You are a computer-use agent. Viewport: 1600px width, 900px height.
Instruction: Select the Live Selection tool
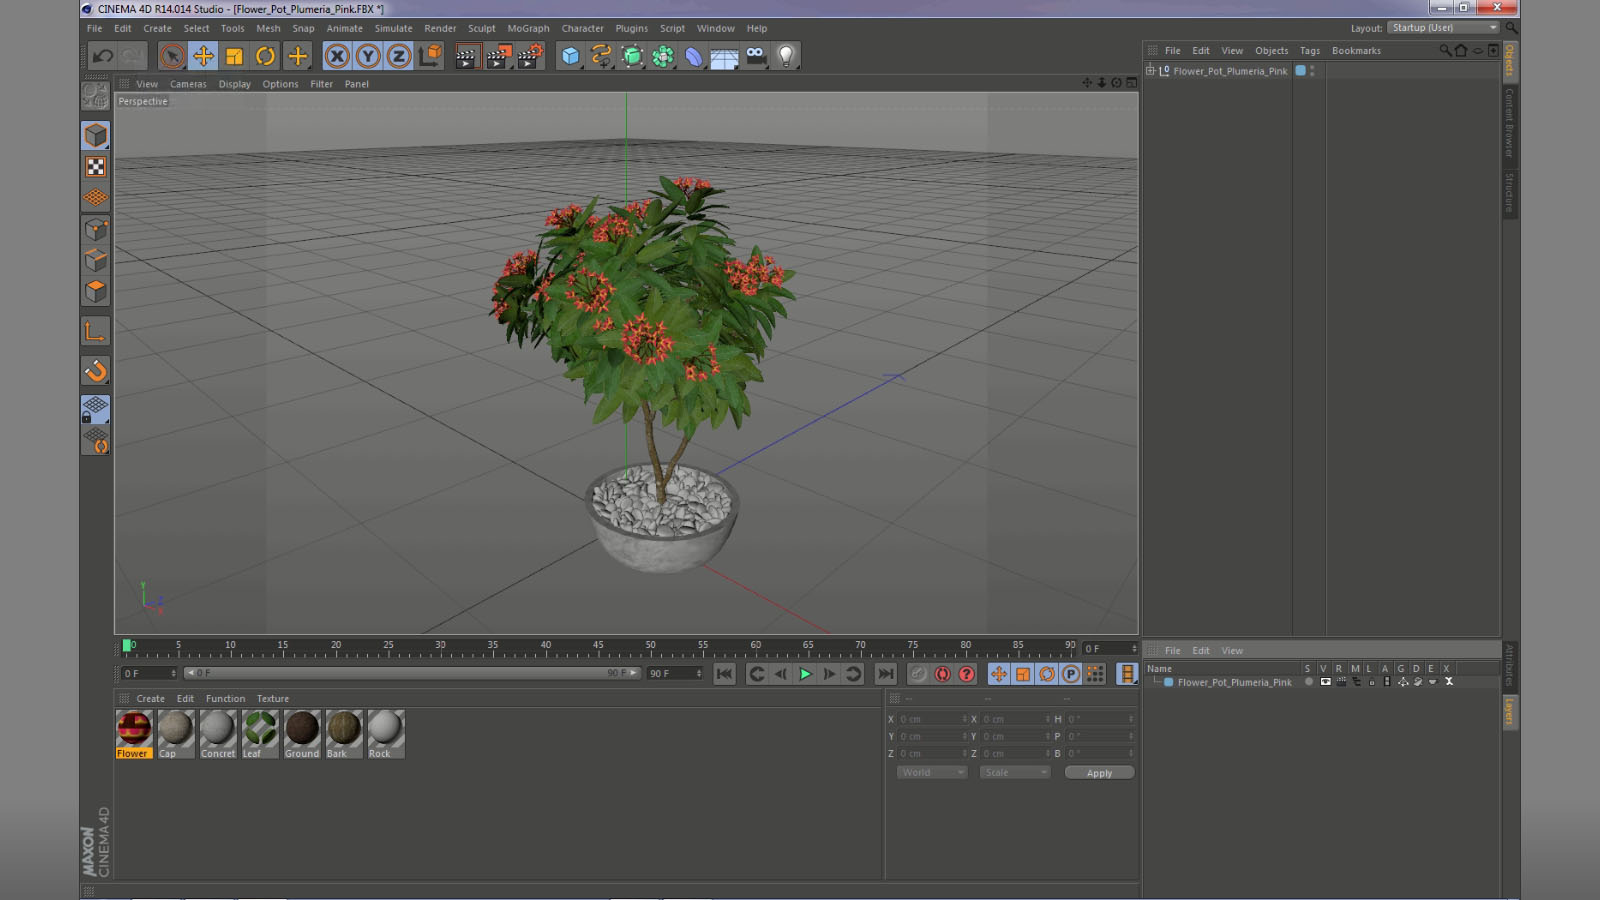(x=172, y=56)
